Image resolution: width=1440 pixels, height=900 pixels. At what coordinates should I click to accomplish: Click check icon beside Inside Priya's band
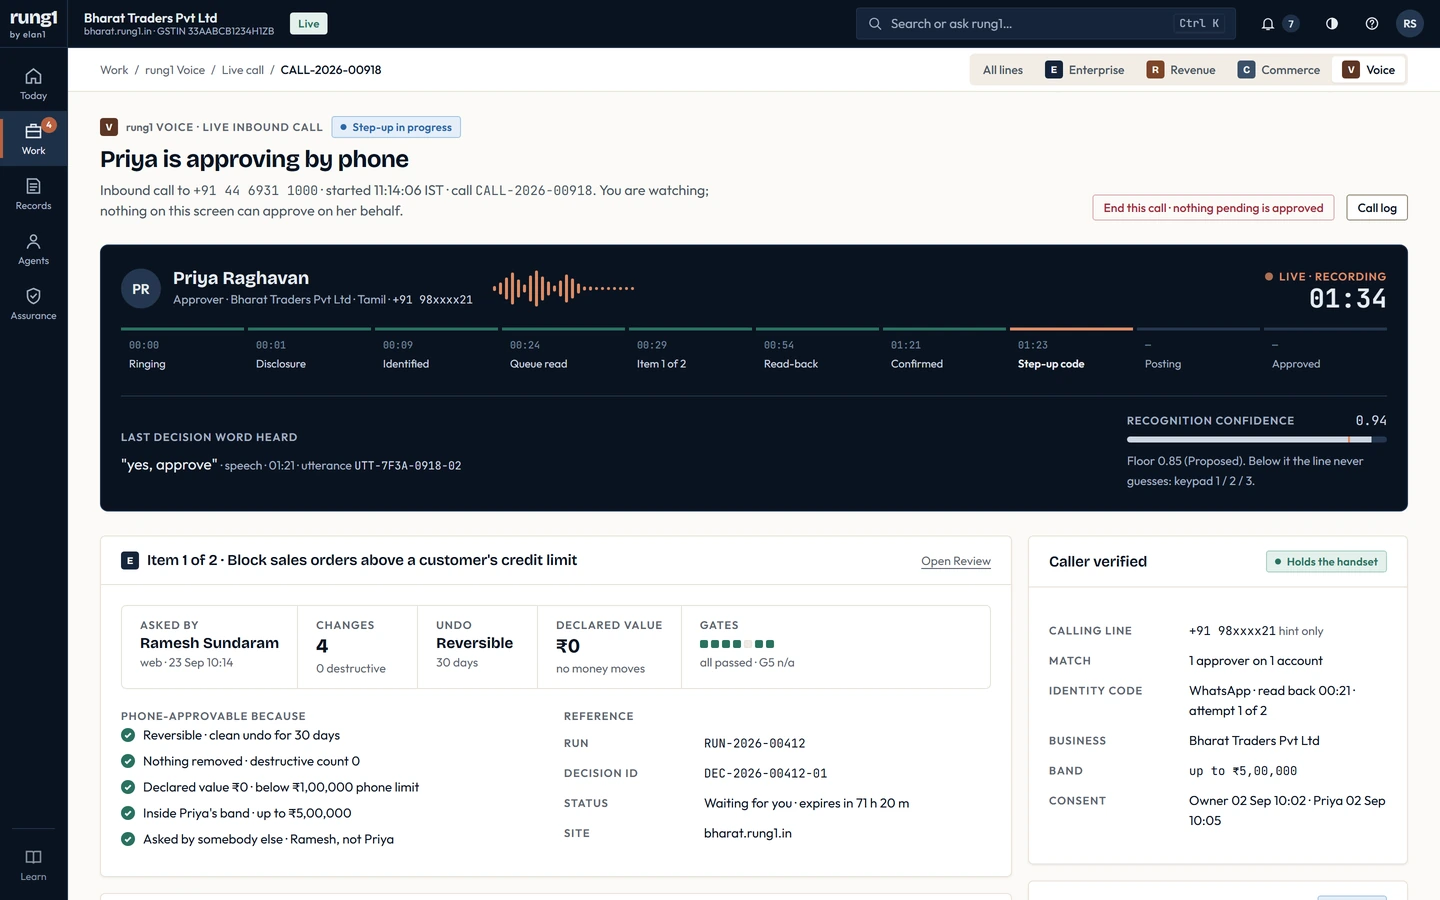click(128, 813)
